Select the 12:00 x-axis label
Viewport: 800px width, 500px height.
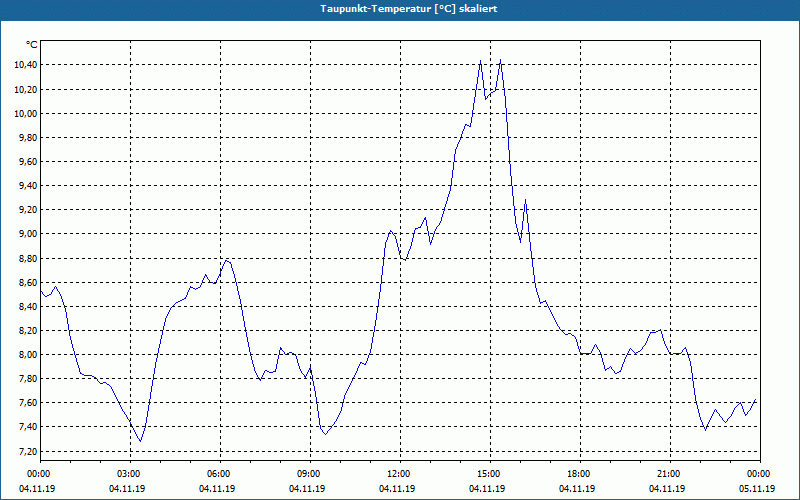pos(400,474)
